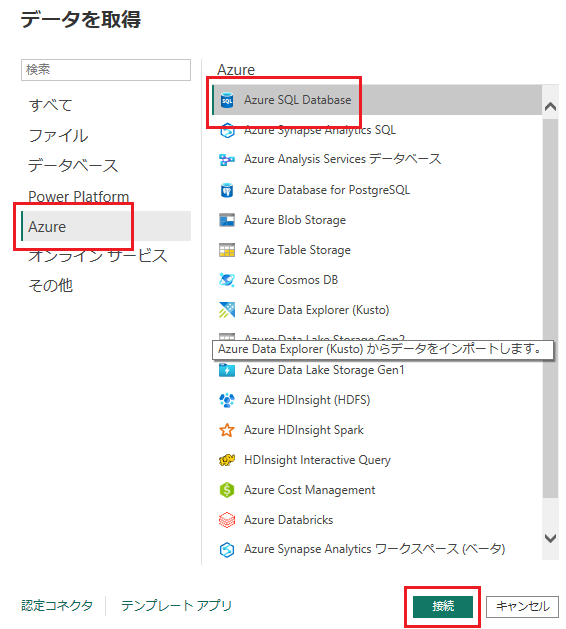
Task: Click the Azure Cosmos DB icon
Action: coord(227,280)
